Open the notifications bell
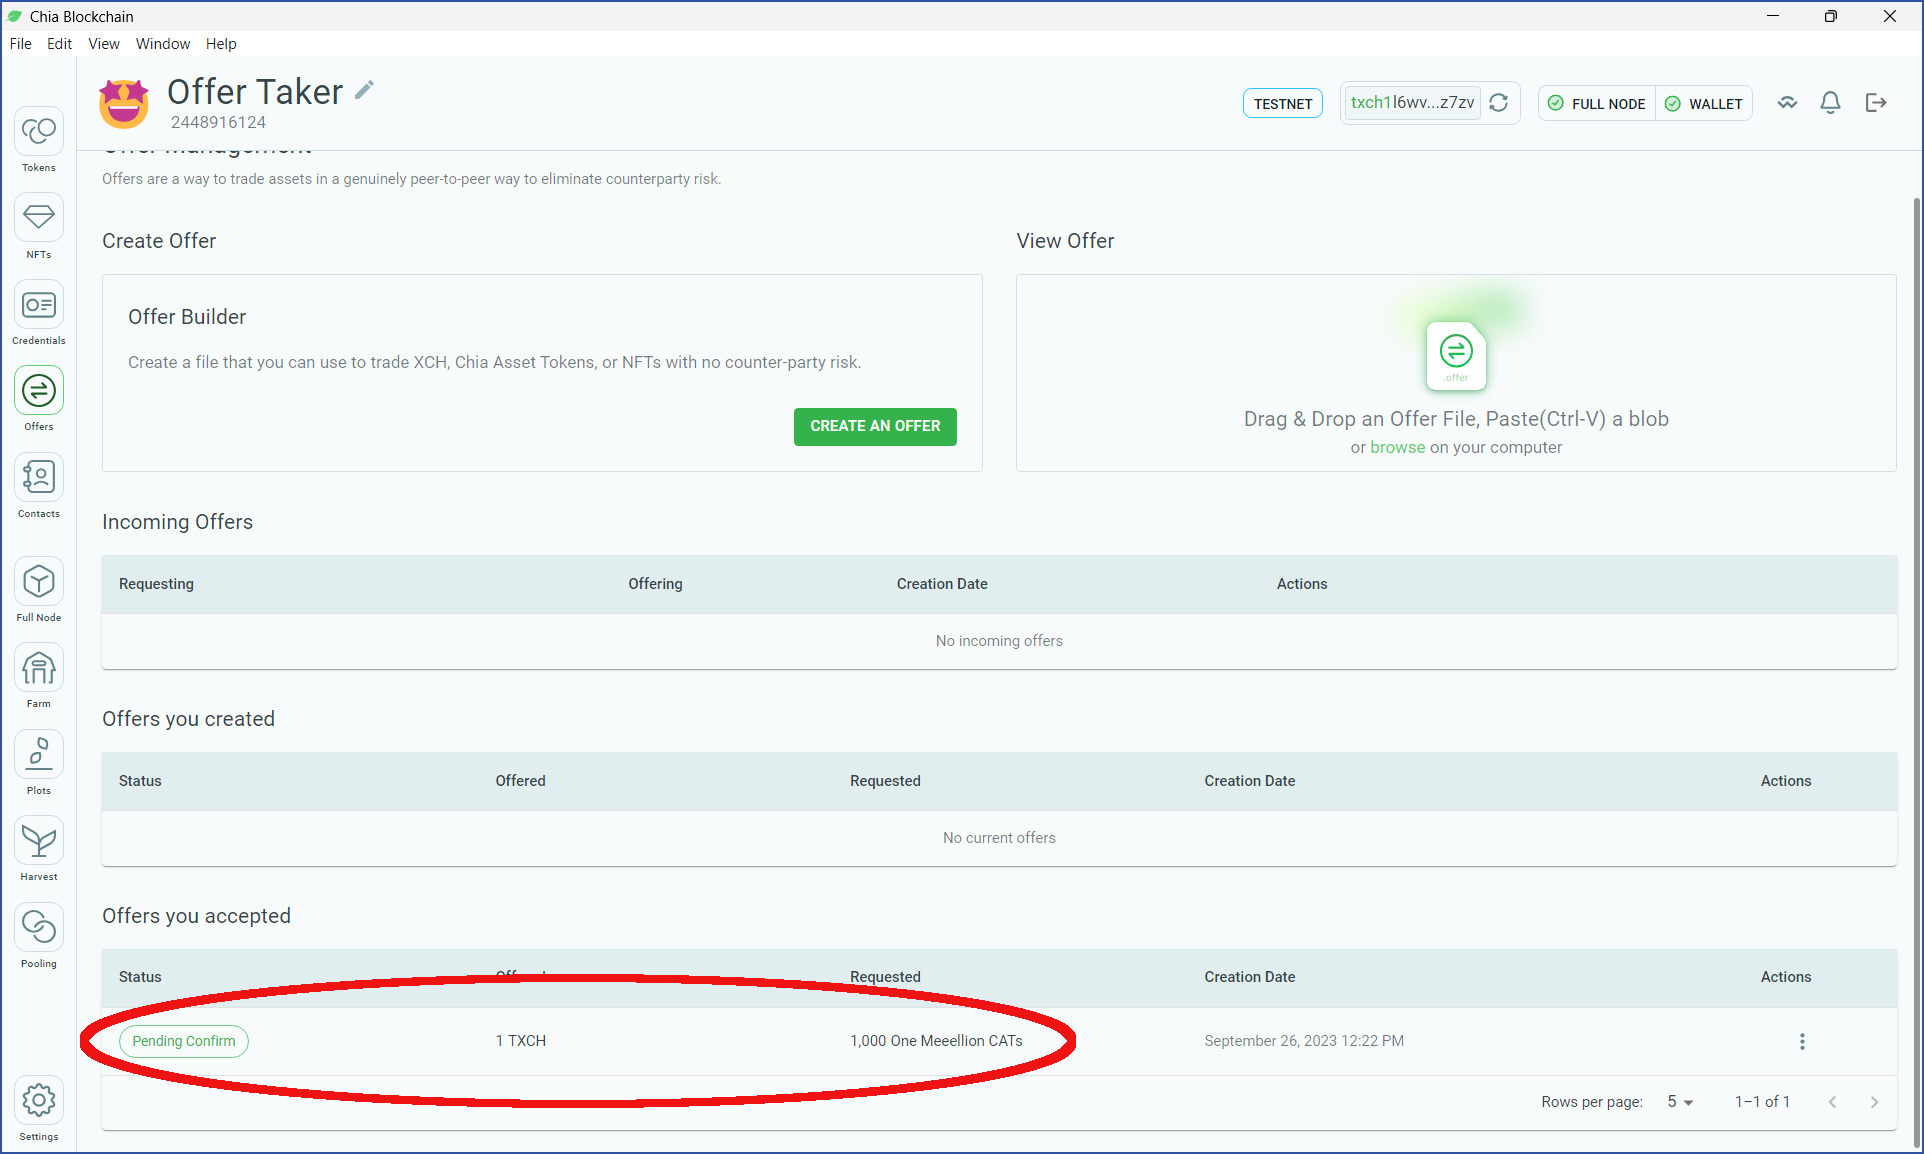Screen dimensions: 1924x1154 tap(1830, 103)
